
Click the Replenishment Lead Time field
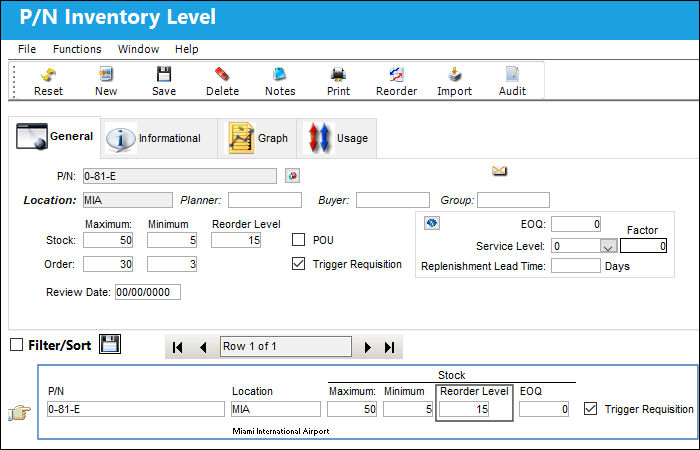(x=576, y=266)
